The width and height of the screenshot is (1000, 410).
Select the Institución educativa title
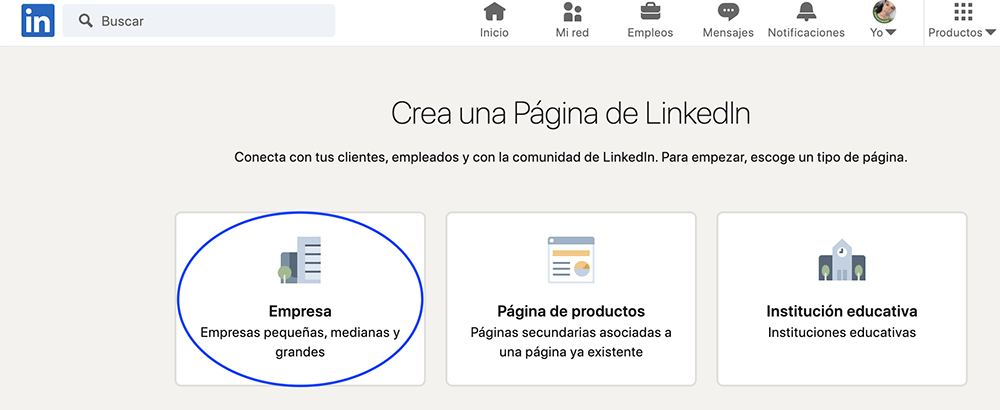pyautogui.click(x=842, y=312)
